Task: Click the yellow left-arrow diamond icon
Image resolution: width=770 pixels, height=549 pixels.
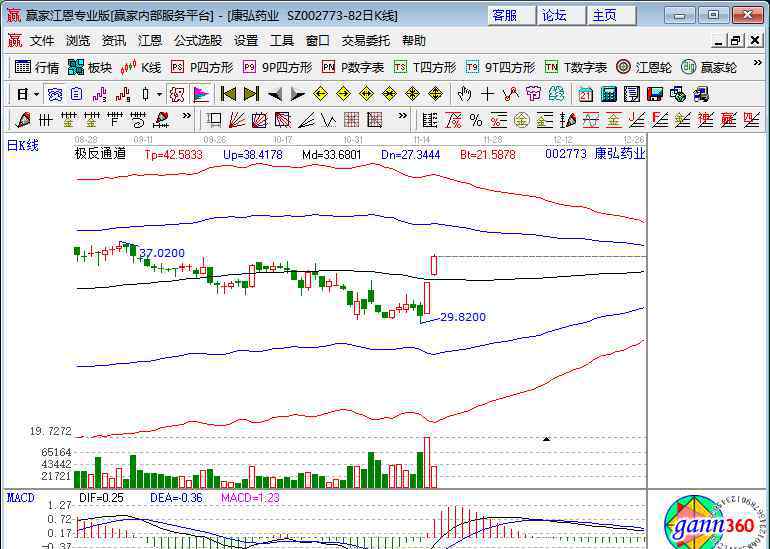Action: click(x=320, y=94)
